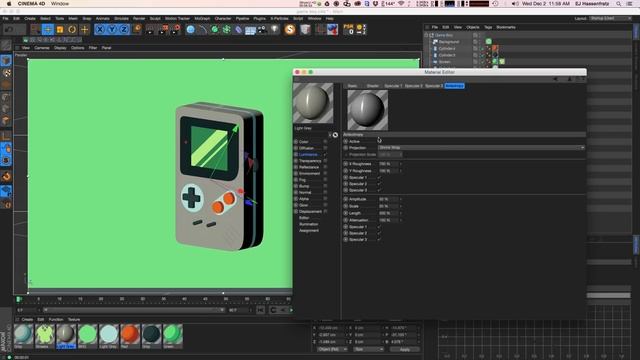Toggle the Z axis lock

(124, 29)
